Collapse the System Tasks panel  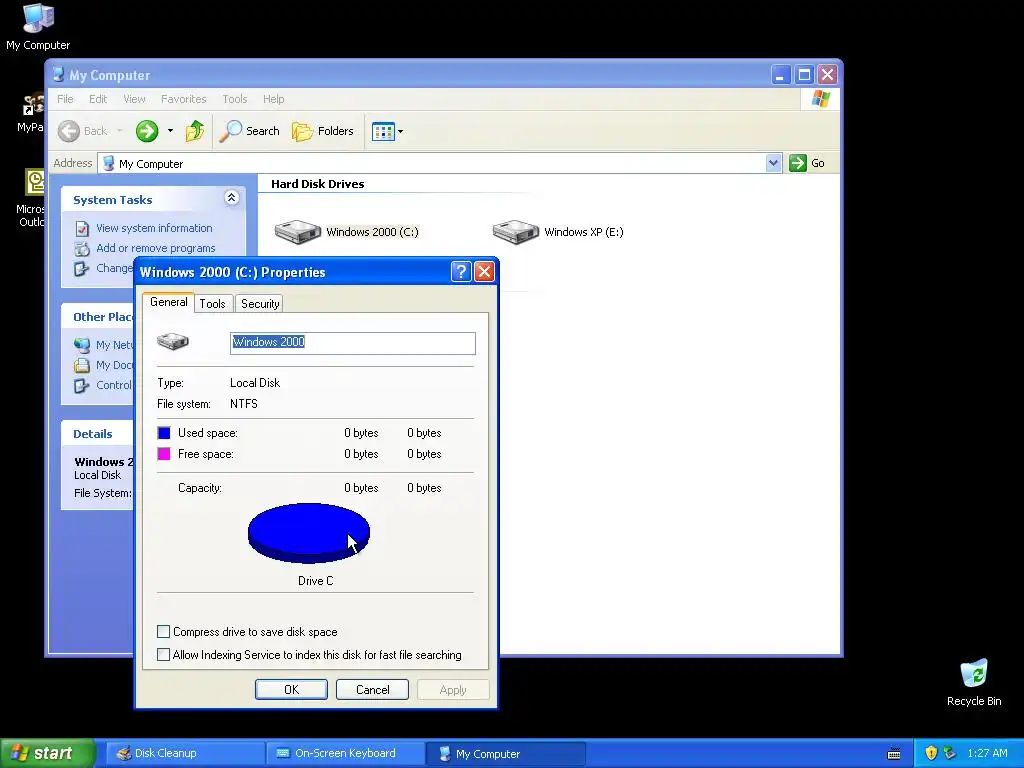click(231, 198)
